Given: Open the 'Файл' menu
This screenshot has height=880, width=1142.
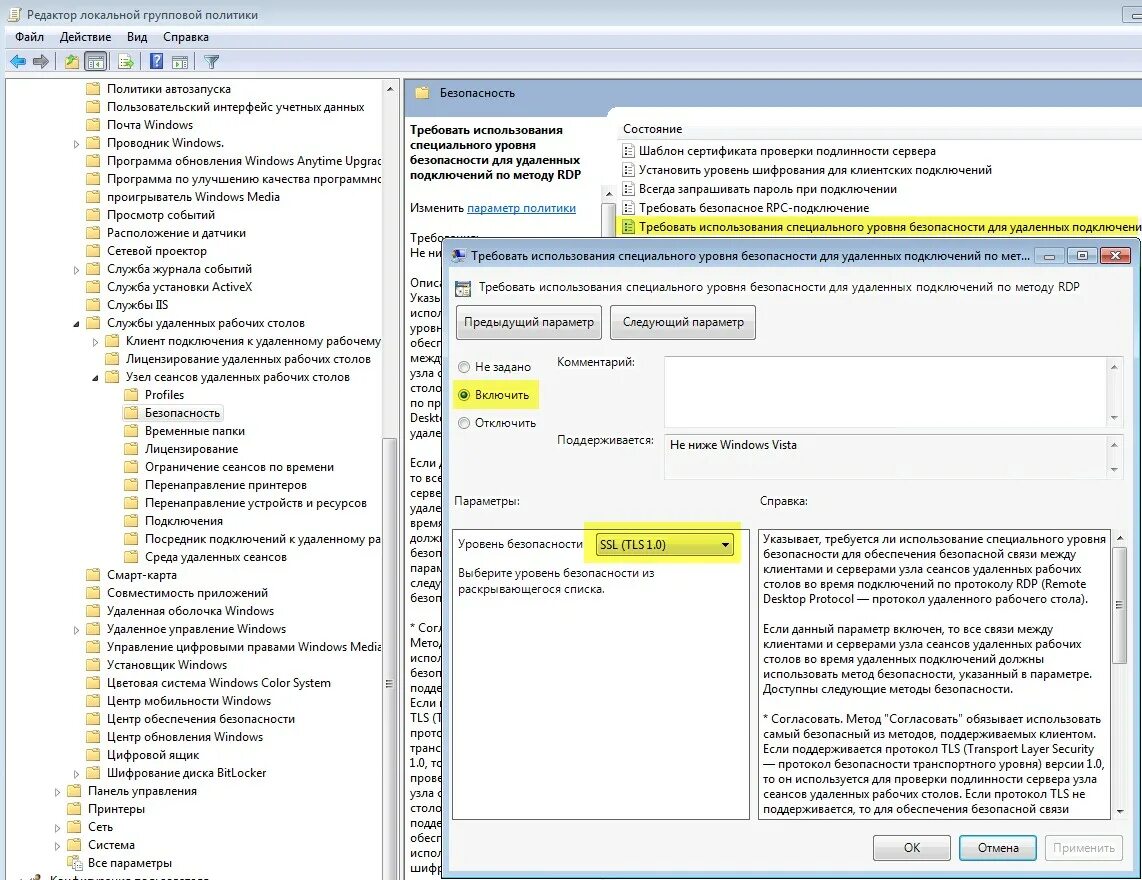Looking at the screenshot, I should coord(29,36).
